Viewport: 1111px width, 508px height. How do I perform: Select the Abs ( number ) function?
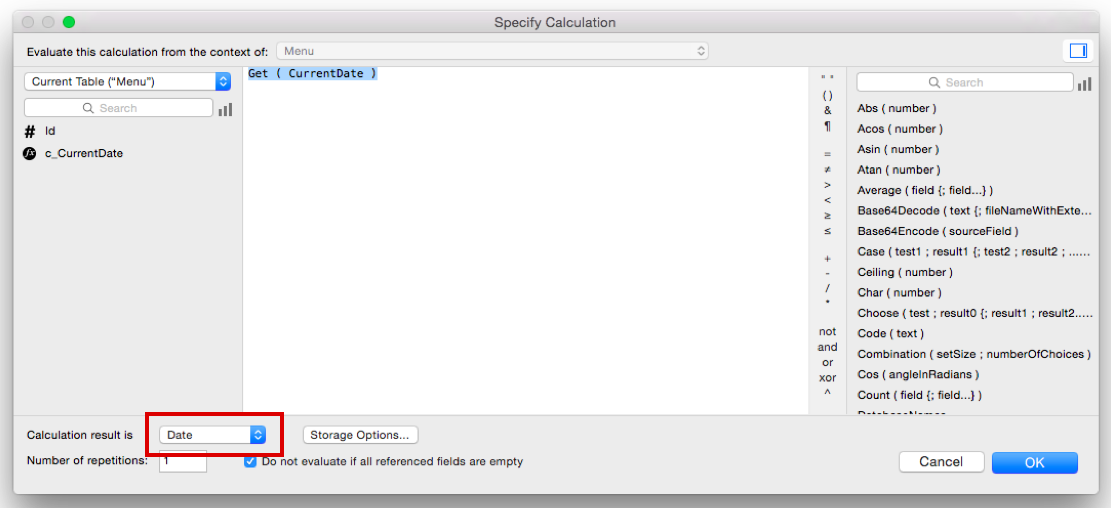[x=897, y=108]
